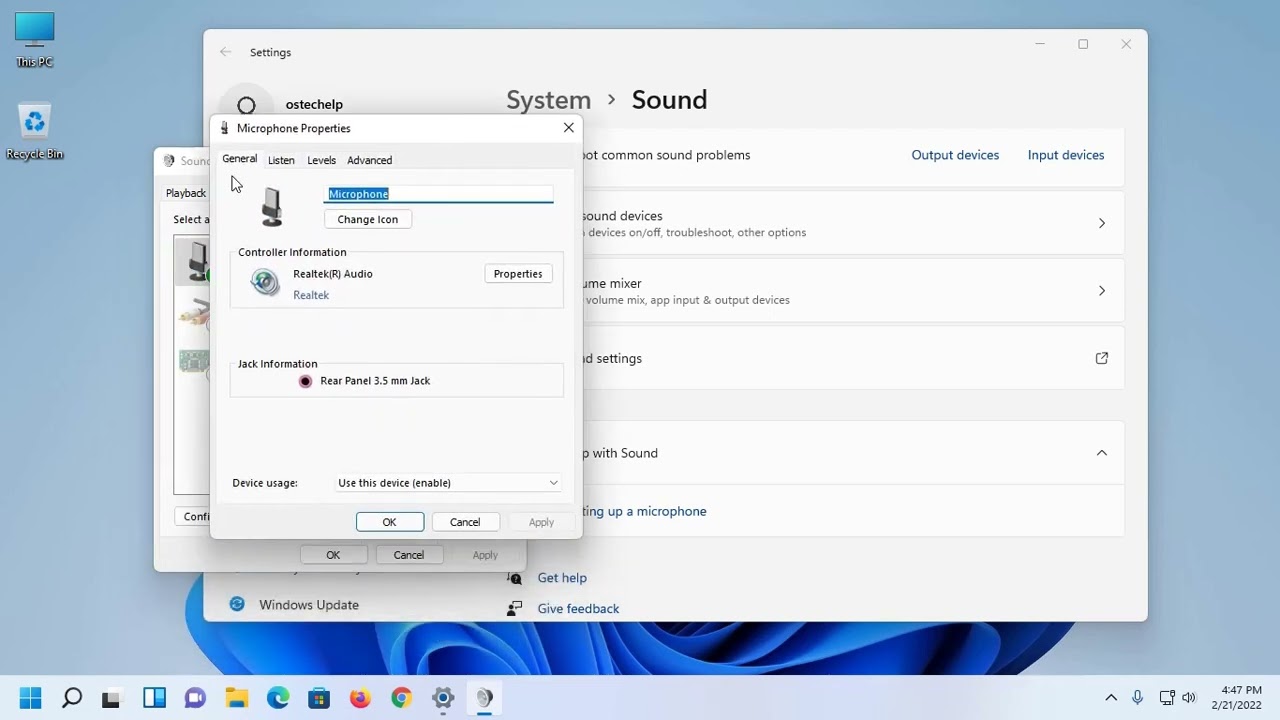Open This PC desktop icon
1280x720 pixels.
click(x=34, y=40)
